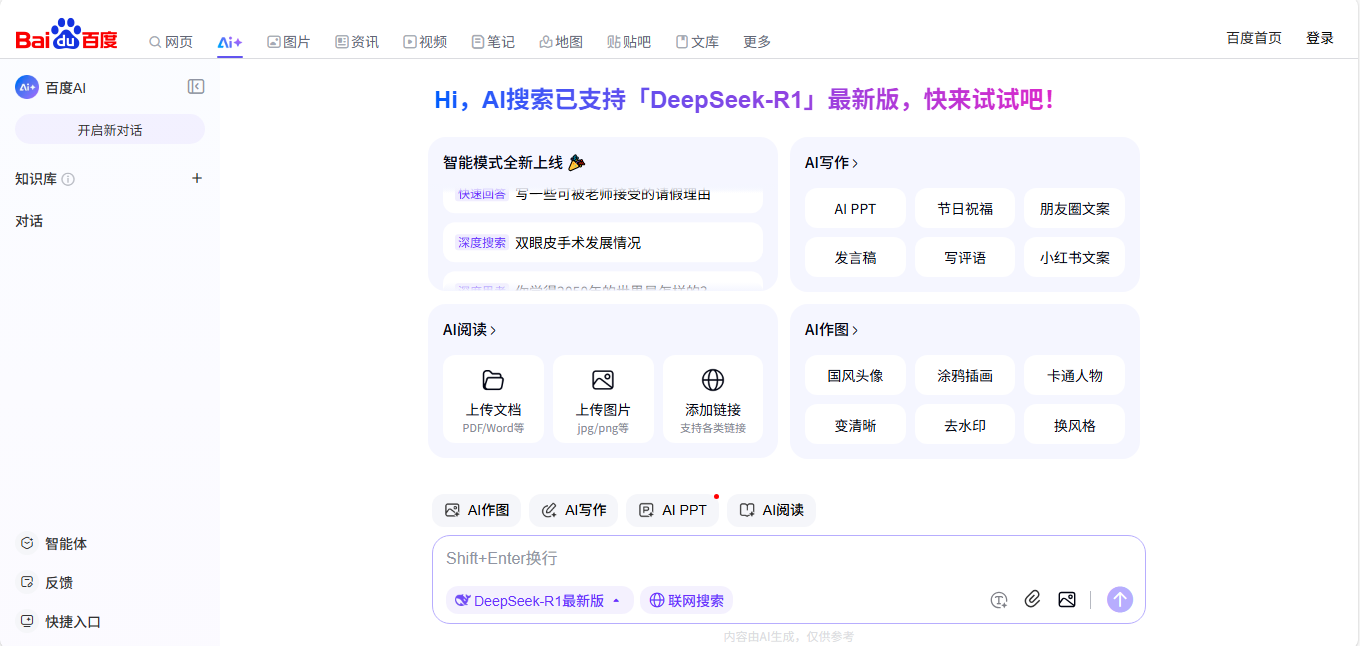The image size is (1360, 646).
Task: Click the 变清晰 option
Action: click(x=855, y=425)
